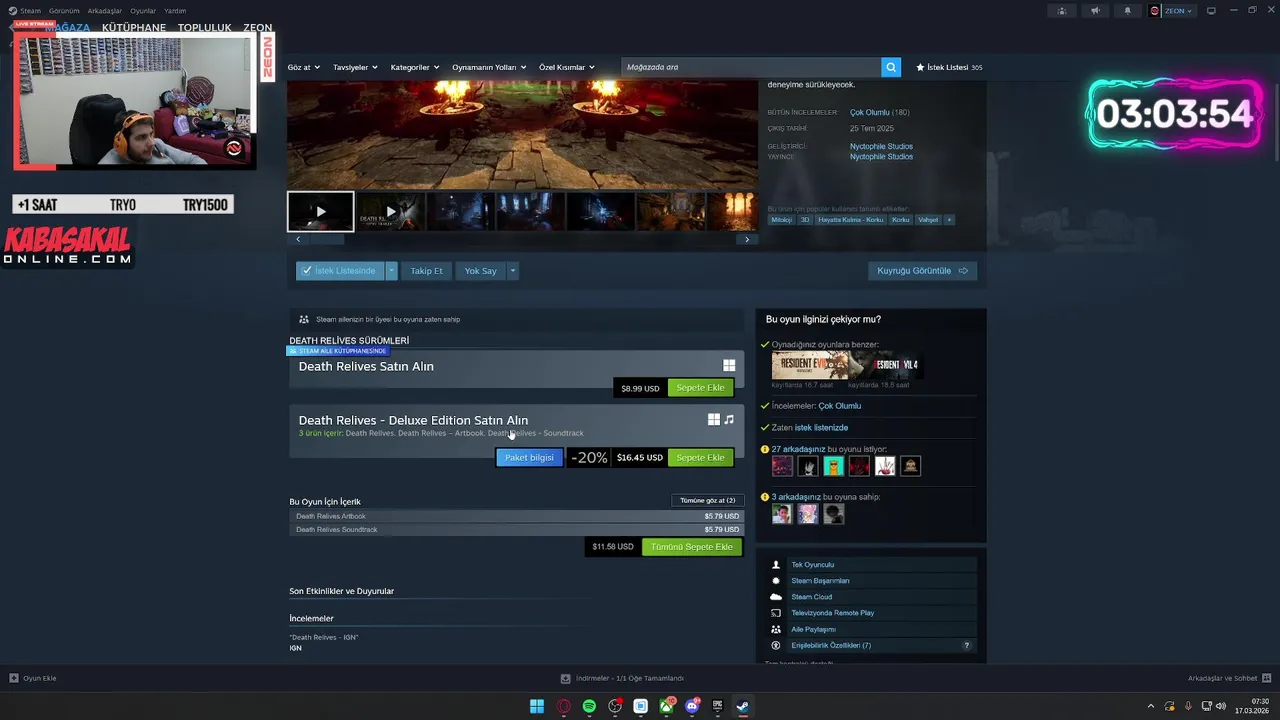Screen dimensions: 1280x720
Task: Open the wishlist star icon (İstek Listesi)
Action: point(920,67)
